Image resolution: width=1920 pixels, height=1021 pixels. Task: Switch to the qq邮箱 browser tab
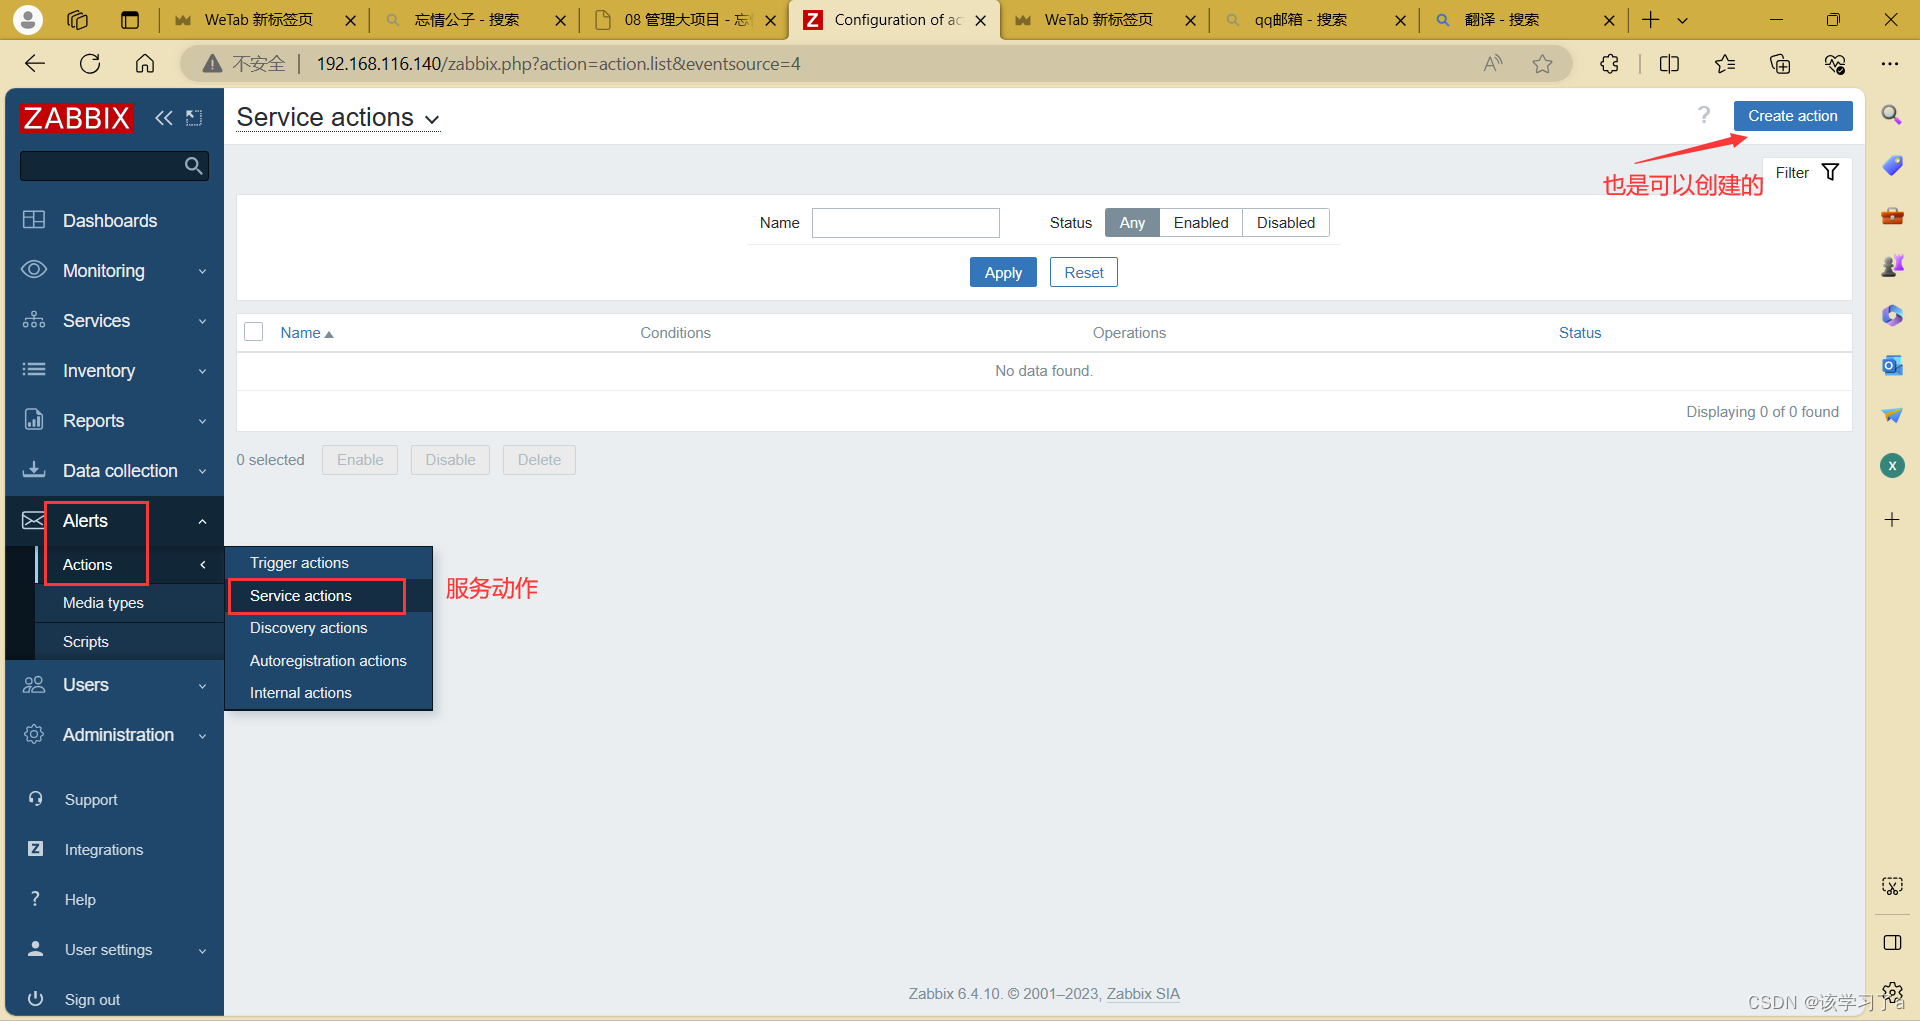point(1312,20)
